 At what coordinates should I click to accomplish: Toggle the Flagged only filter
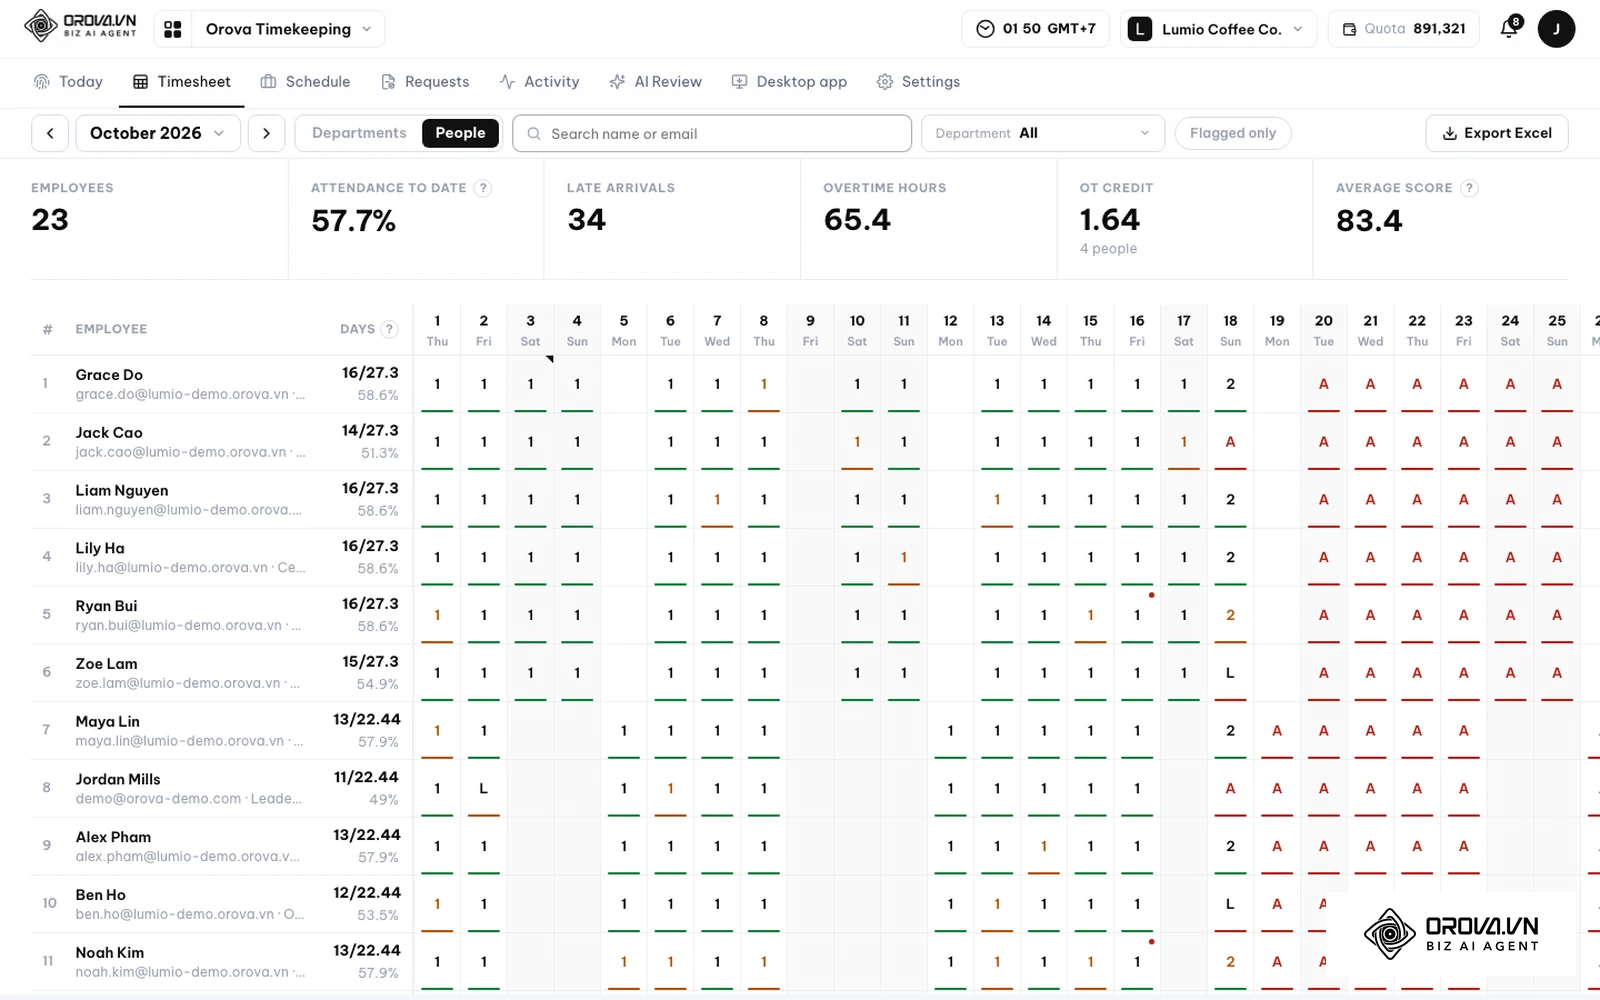[1233, 133]
